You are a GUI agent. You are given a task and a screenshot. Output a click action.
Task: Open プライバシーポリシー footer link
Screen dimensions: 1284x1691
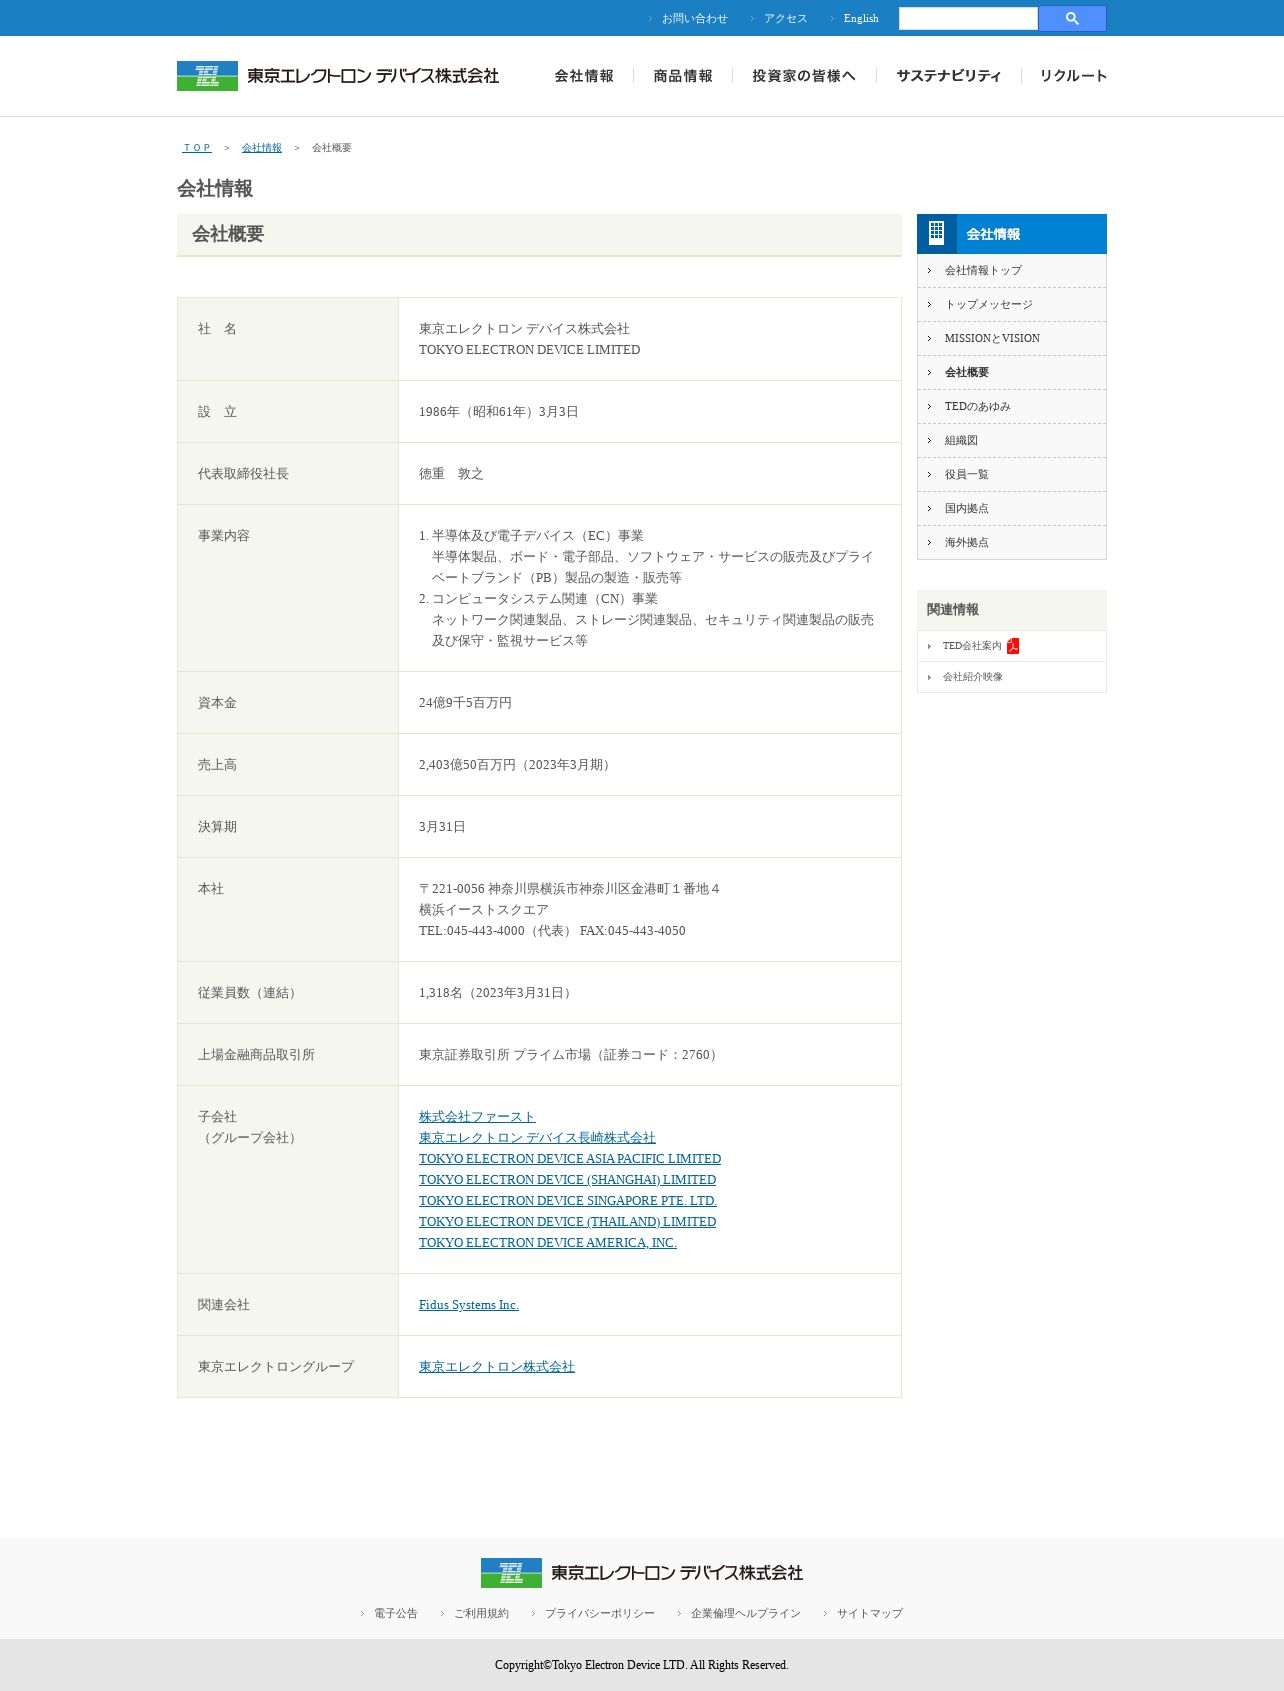(600, 1614)
